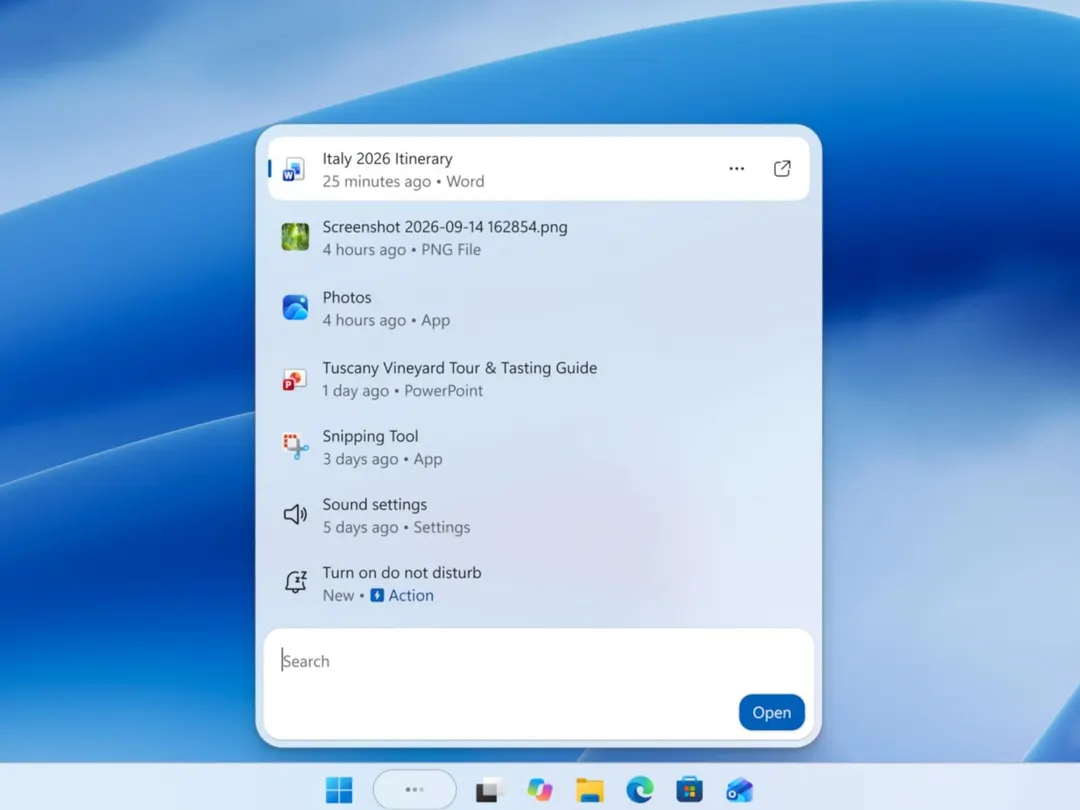Launch Copilot from the taskbar
1080x810 pixels.
(x=540, y=789)
